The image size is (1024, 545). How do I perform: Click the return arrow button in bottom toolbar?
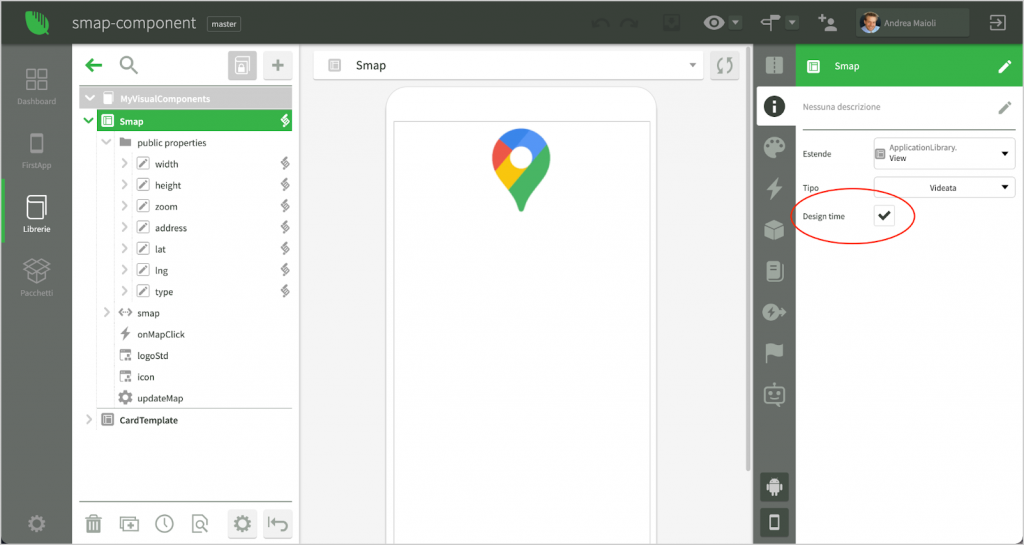278,523
